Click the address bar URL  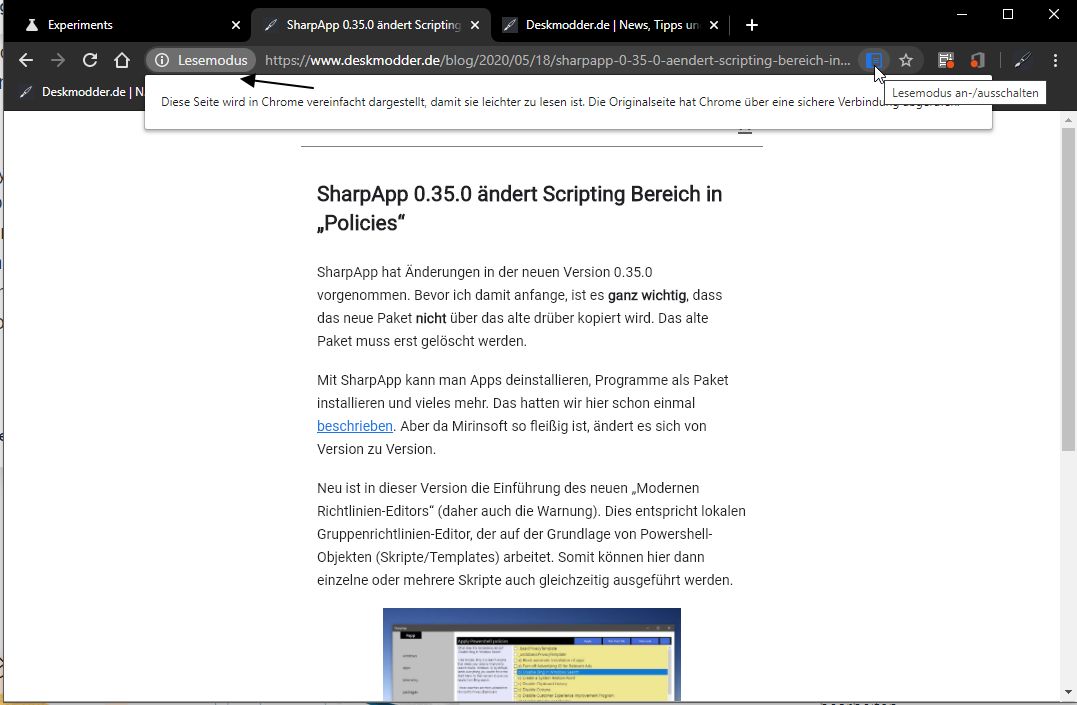click(557, 60)
